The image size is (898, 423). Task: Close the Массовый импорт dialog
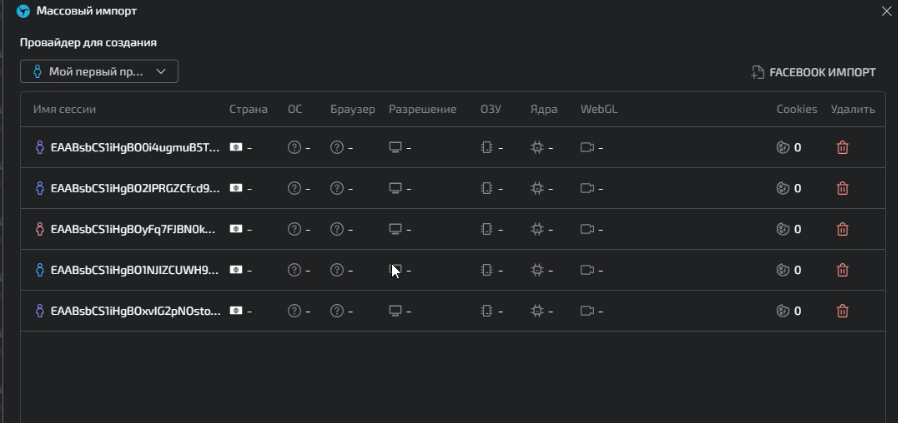(887, 11)
